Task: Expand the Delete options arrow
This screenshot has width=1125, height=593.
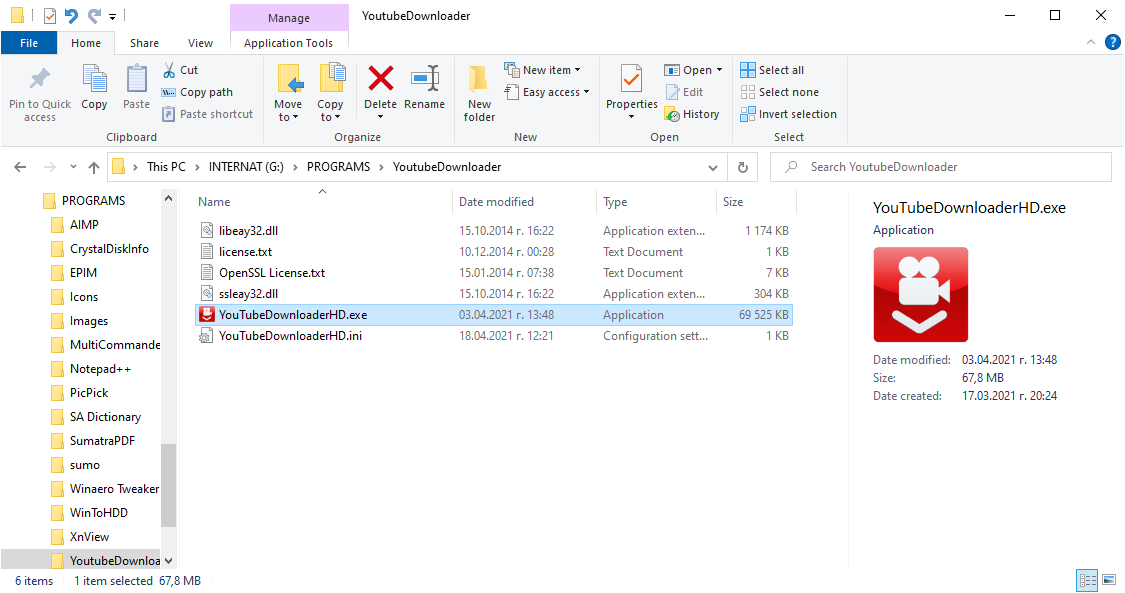Action: click(380, 117)
